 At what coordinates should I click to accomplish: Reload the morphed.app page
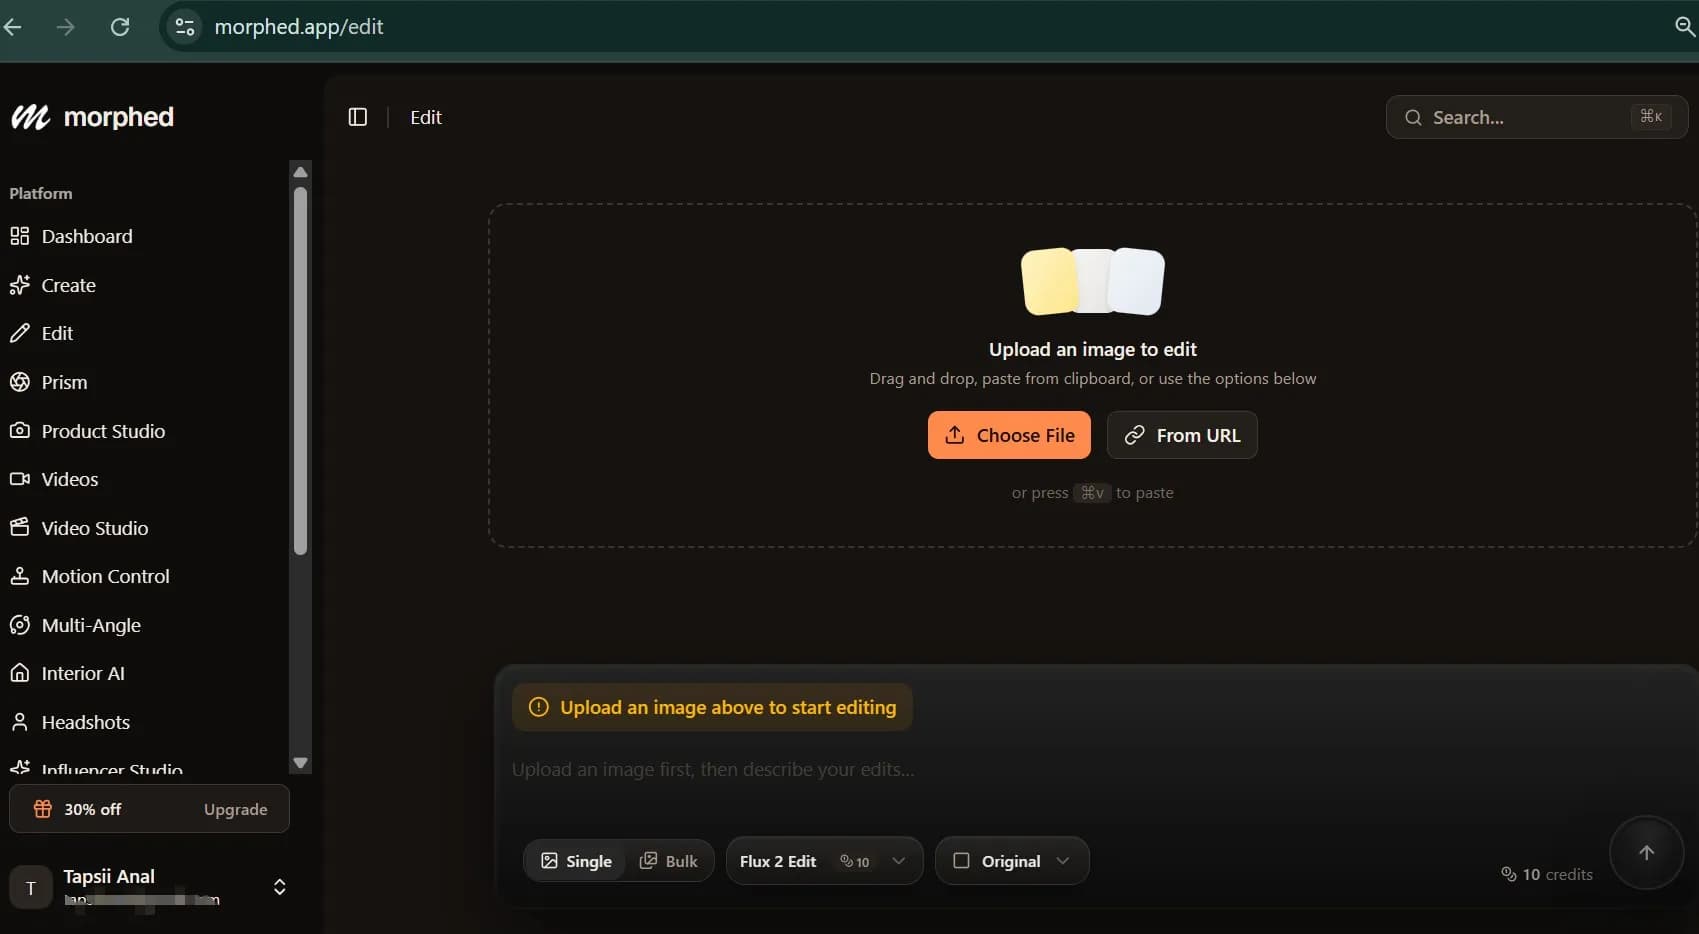120,27
